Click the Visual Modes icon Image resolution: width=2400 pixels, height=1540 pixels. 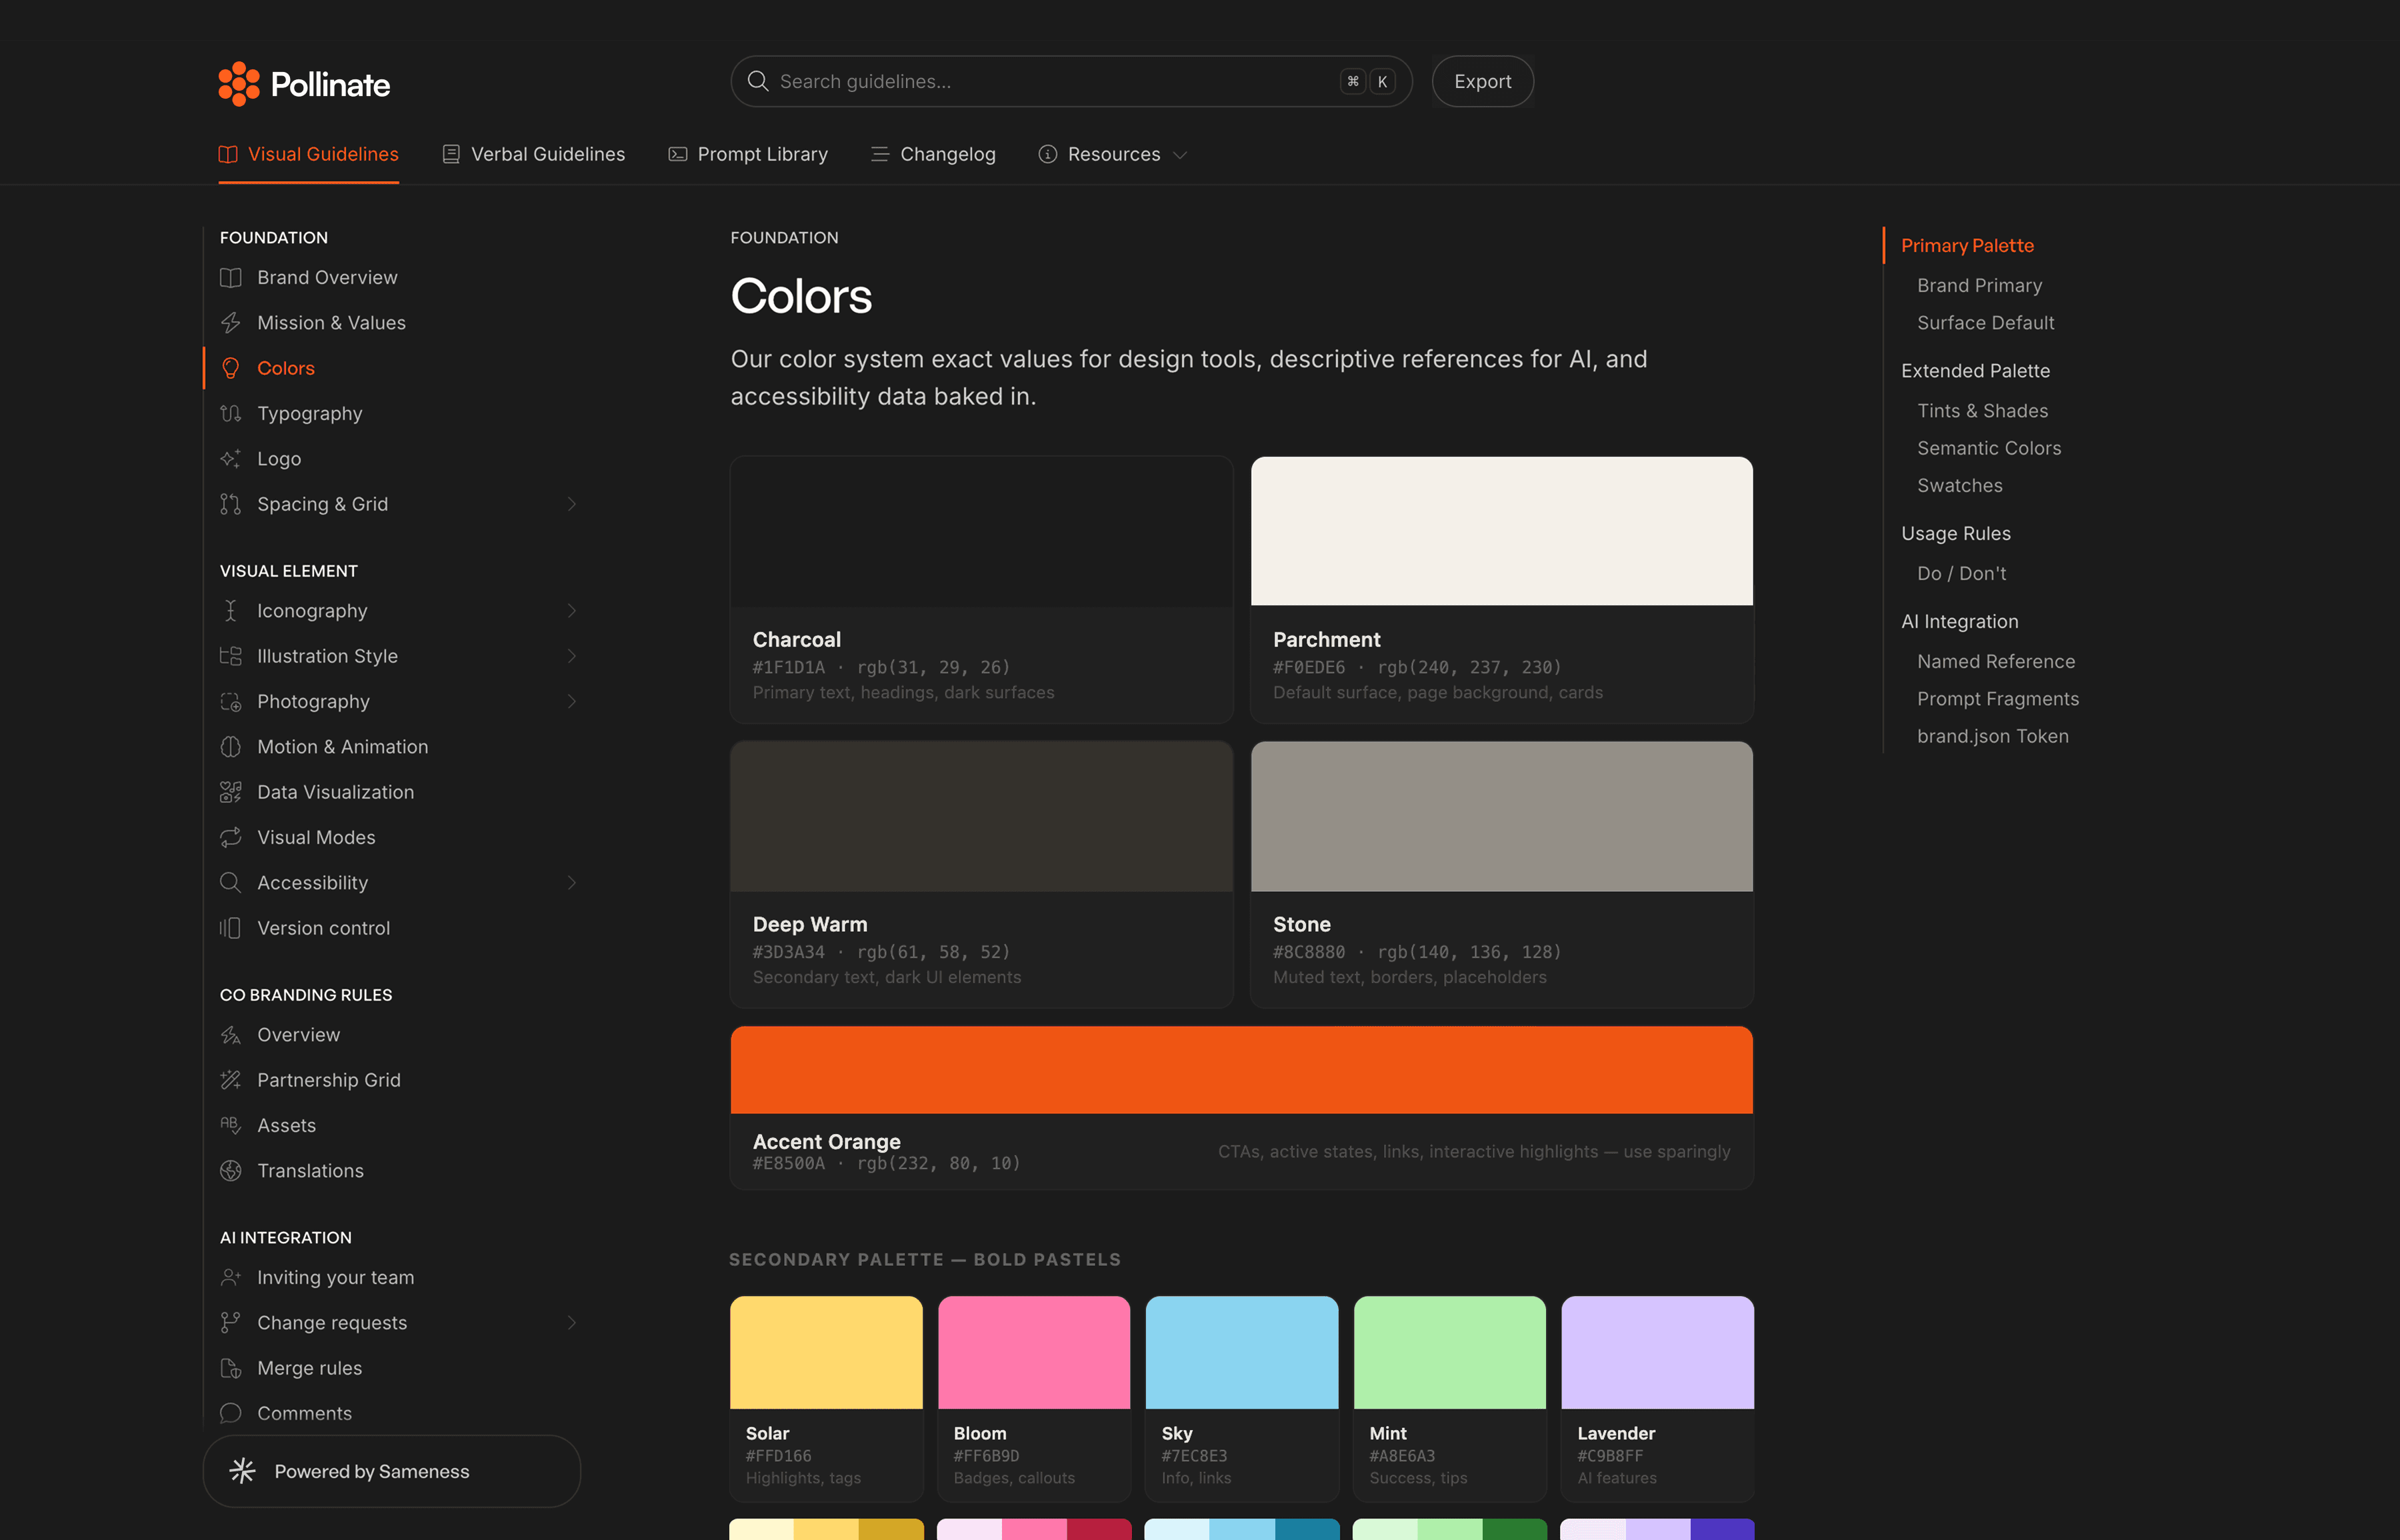(x=231, y=837)
